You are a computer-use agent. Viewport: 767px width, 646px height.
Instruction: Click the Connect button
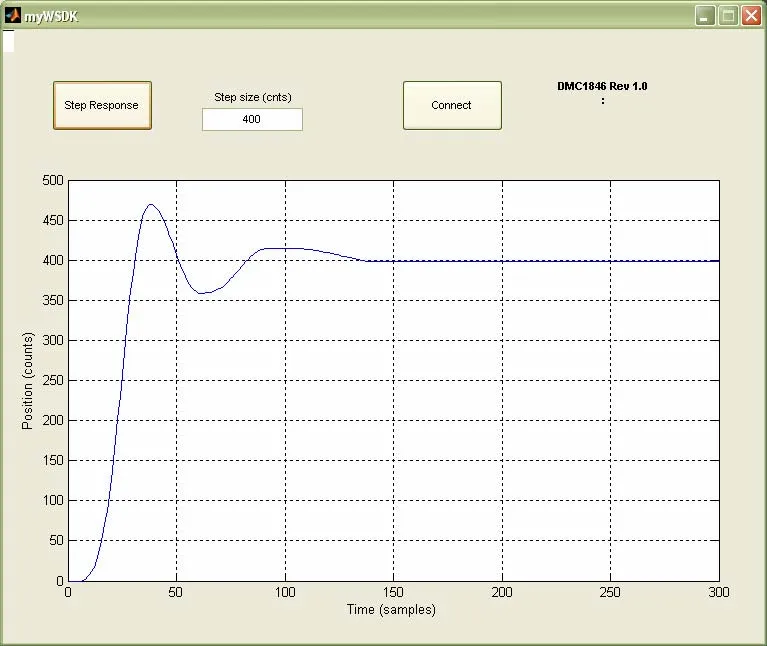click(452, 105)
